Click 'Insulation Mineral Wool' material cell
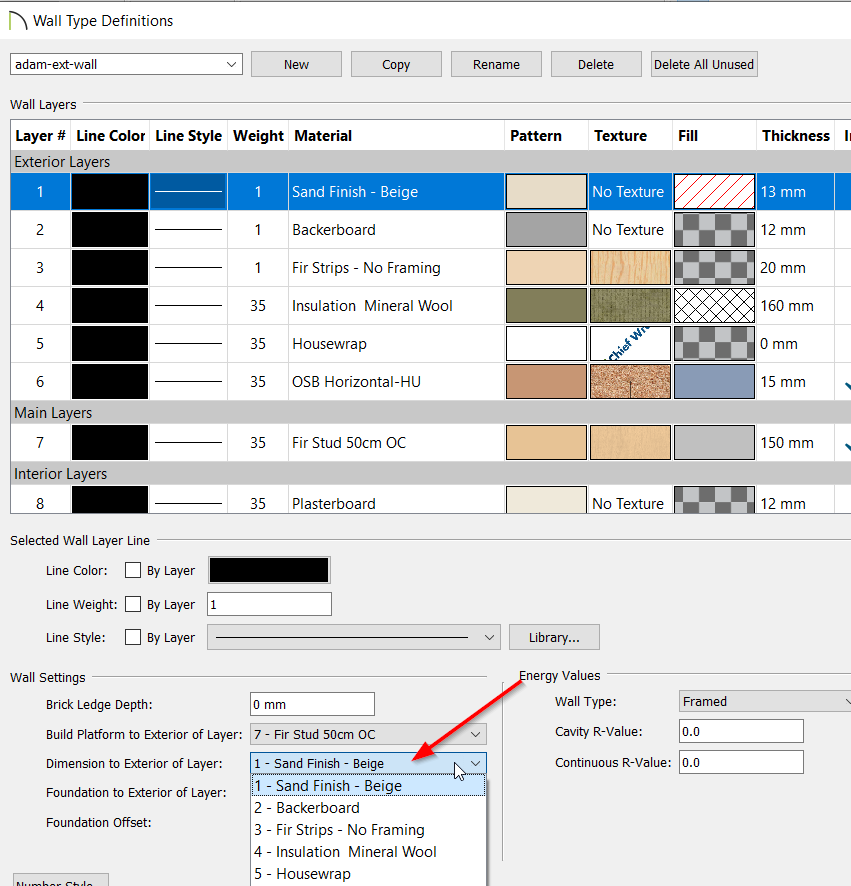This screenshot has height=886, width=851. (x=396, y=305)
